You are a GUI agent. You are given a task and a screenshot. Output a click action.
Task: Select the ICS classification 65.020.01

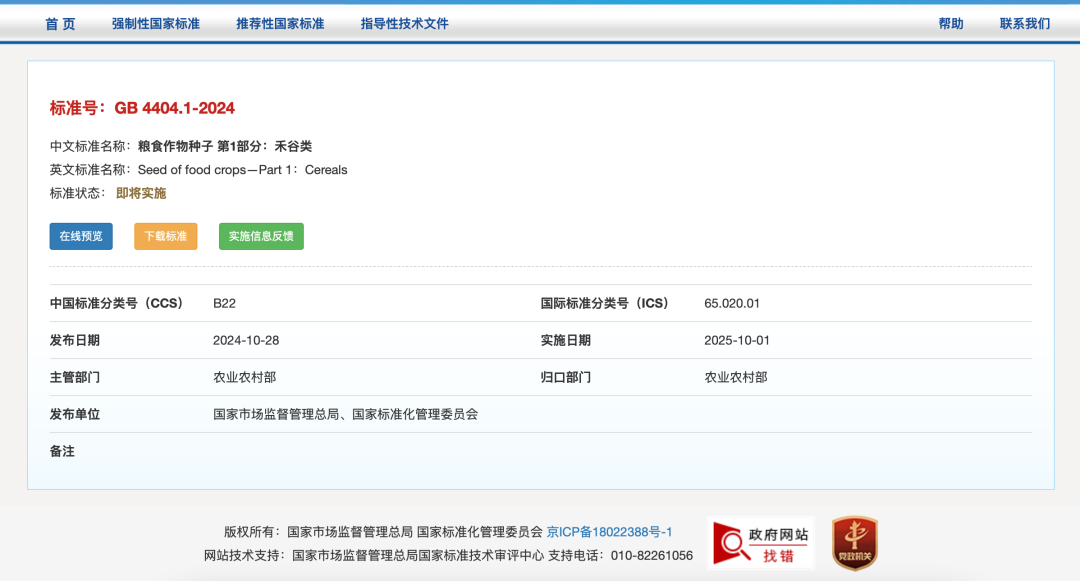(x=729, y=303)
